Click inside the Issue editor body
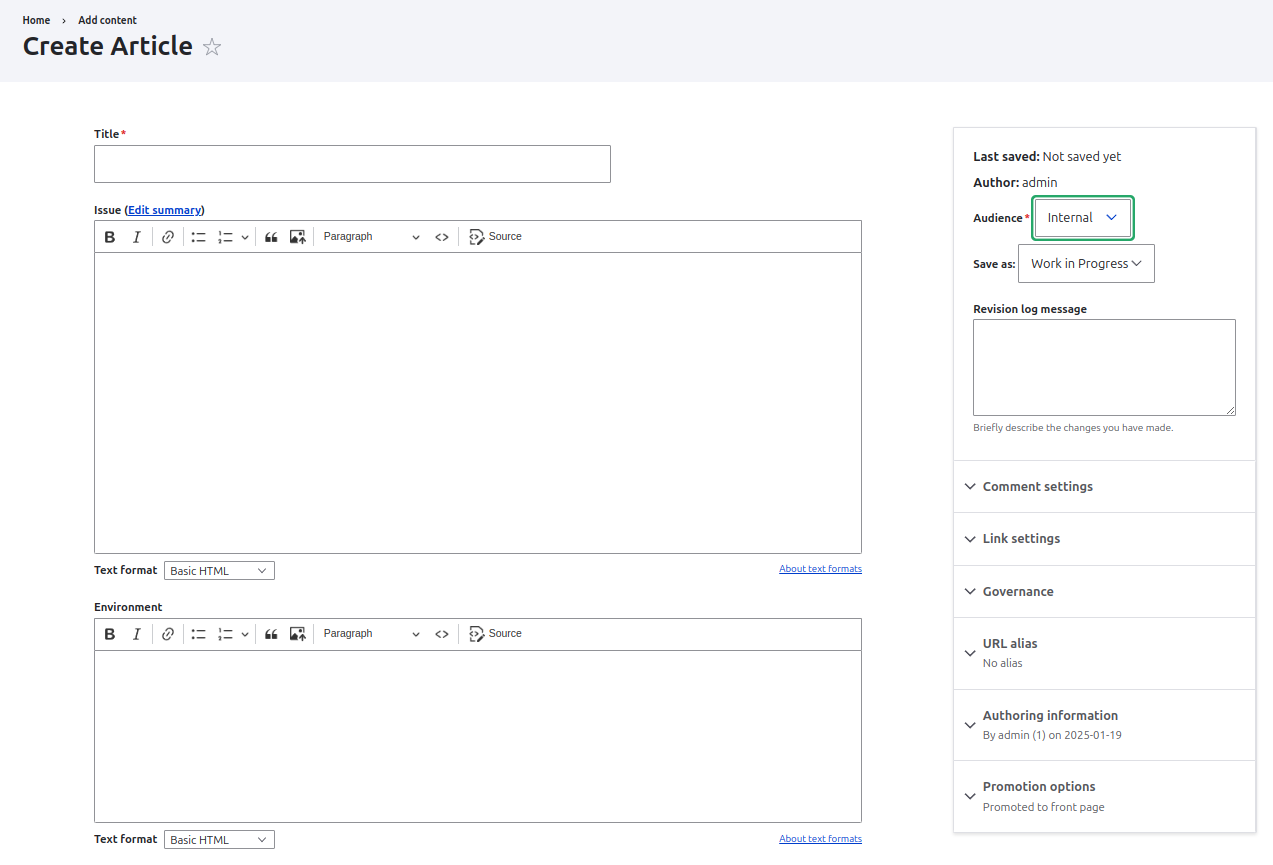 [478, 403]
